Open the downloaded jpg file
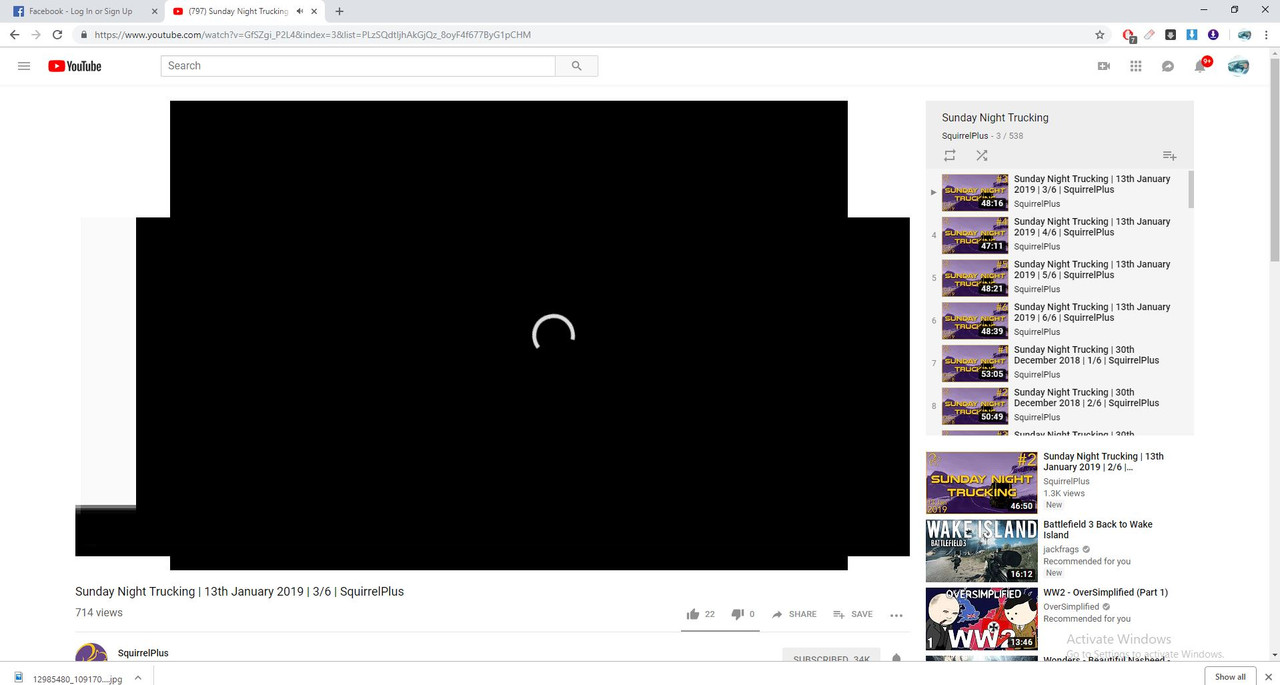The image size is (1280, 685). click(68, 678)
